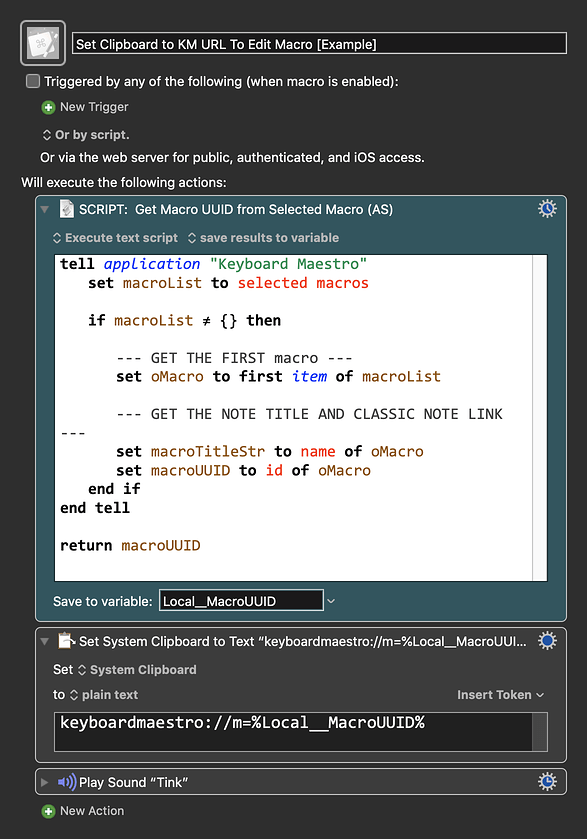Click the 'Set System Clipboard to Text' action title
Image resolution: width=587 pixels, height=839 pixels.
[302, 641]
